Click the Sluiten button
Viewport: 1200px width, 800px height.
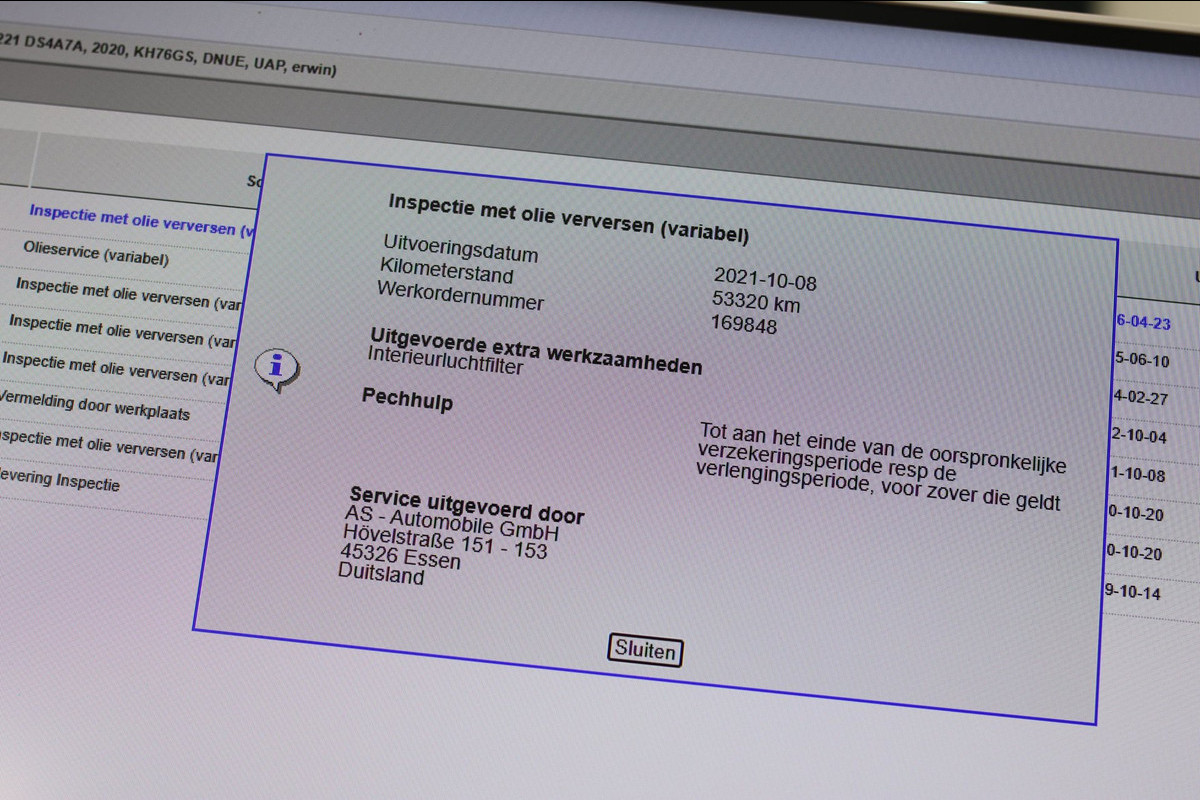click(645, 650)
